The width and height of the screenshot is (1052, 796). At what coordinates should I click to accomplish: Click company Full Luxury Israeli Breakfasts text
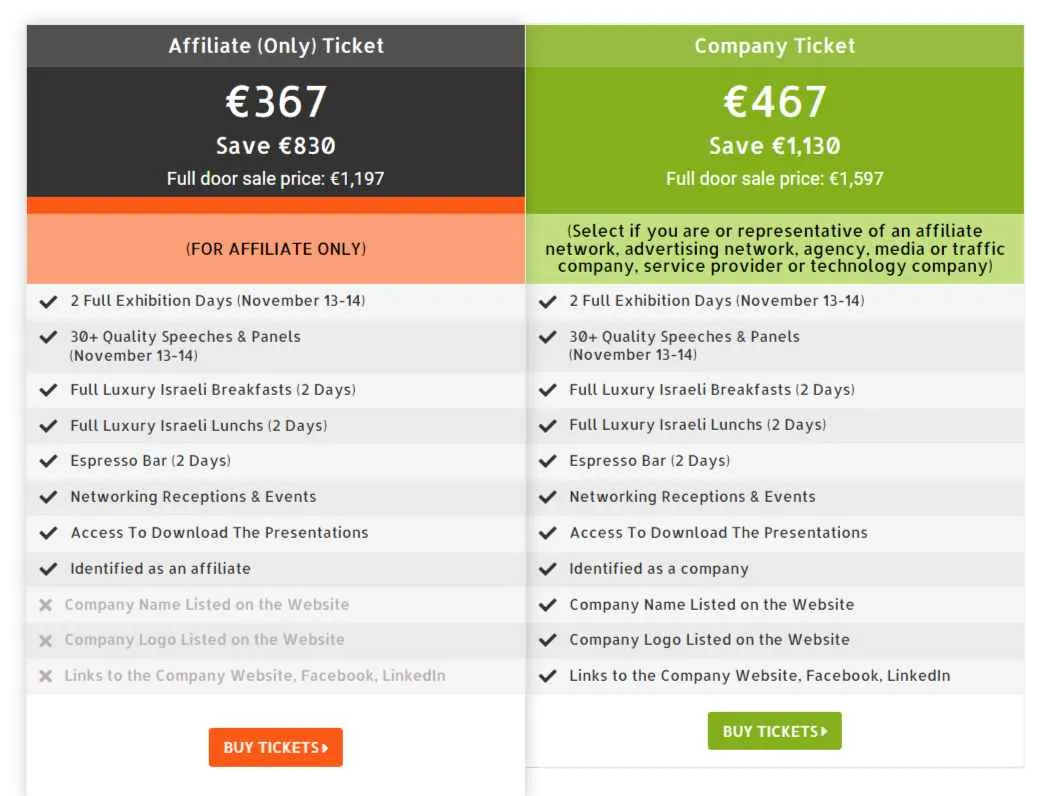[x=712, y=390]
